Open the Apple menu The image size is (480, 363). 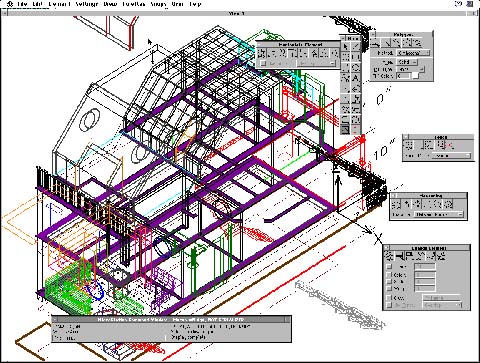[10, 4]
